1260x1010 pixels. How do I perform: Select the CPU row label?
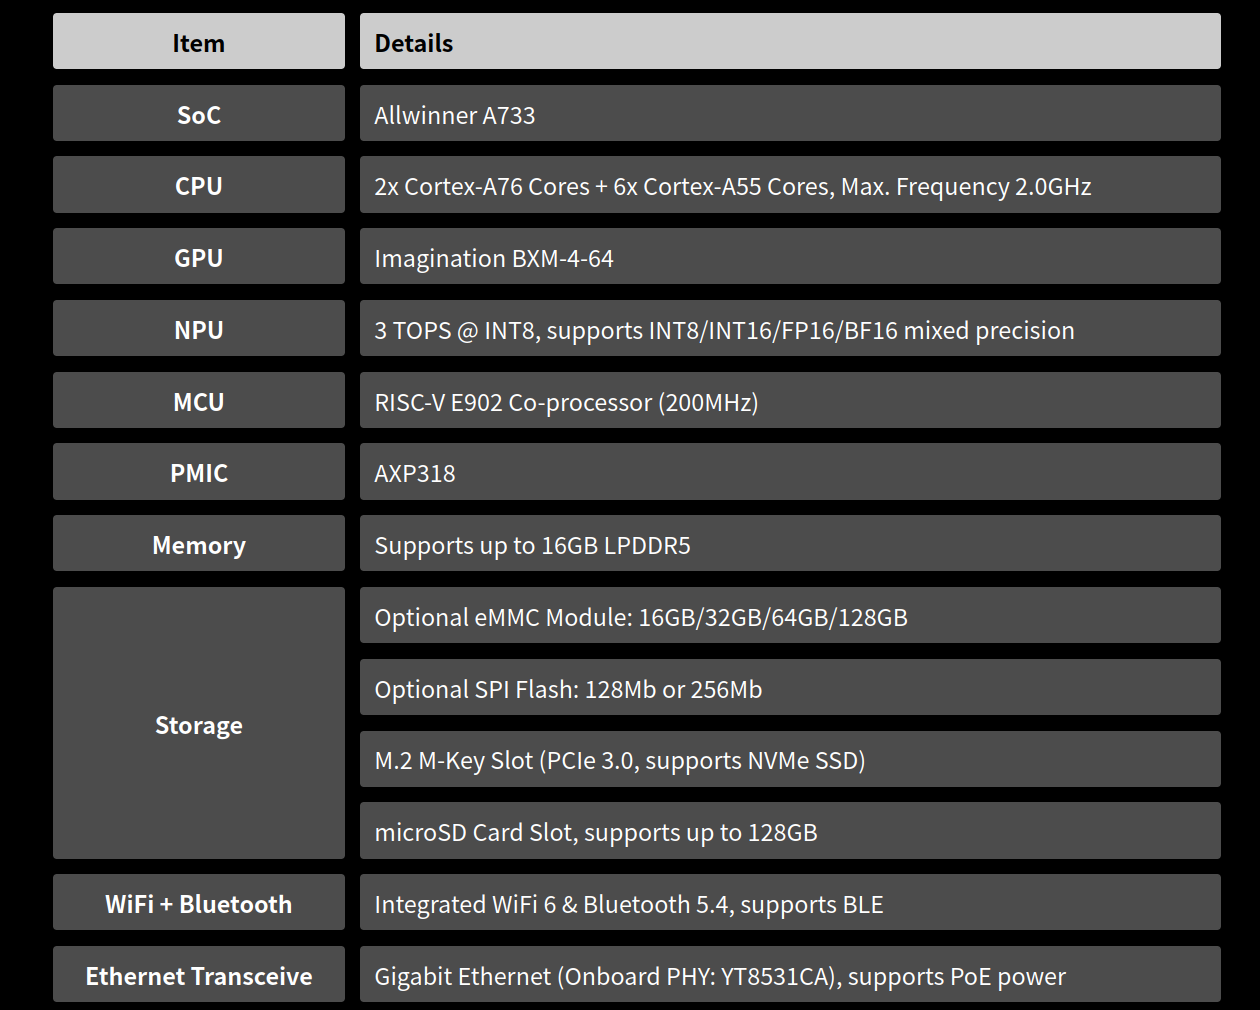point(198,186)
